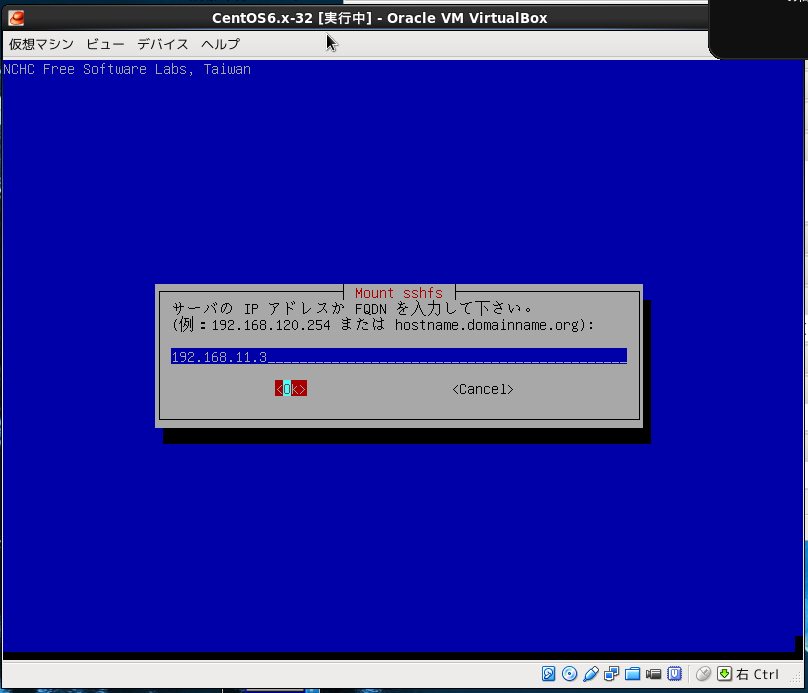This screenshot has height=693, width=808.
Task: Click the hard disk activity indicator icon
Action: [x=549, y=674]
